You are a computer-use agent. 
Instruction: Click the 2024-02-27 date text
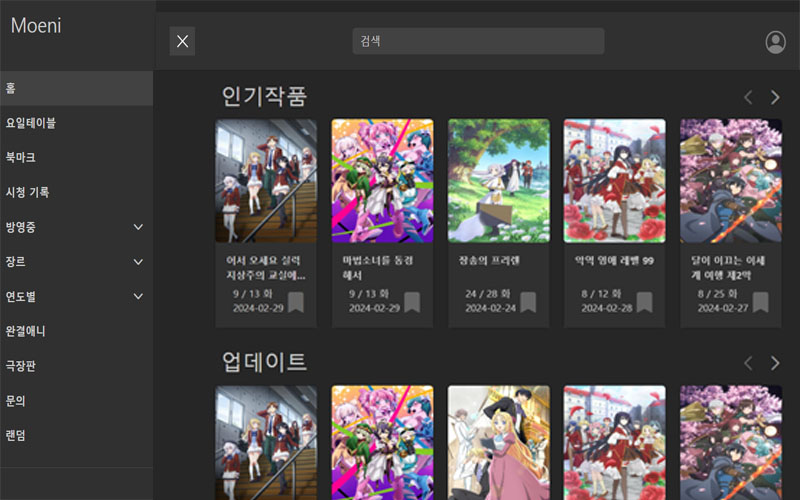[x=723, y=308]
